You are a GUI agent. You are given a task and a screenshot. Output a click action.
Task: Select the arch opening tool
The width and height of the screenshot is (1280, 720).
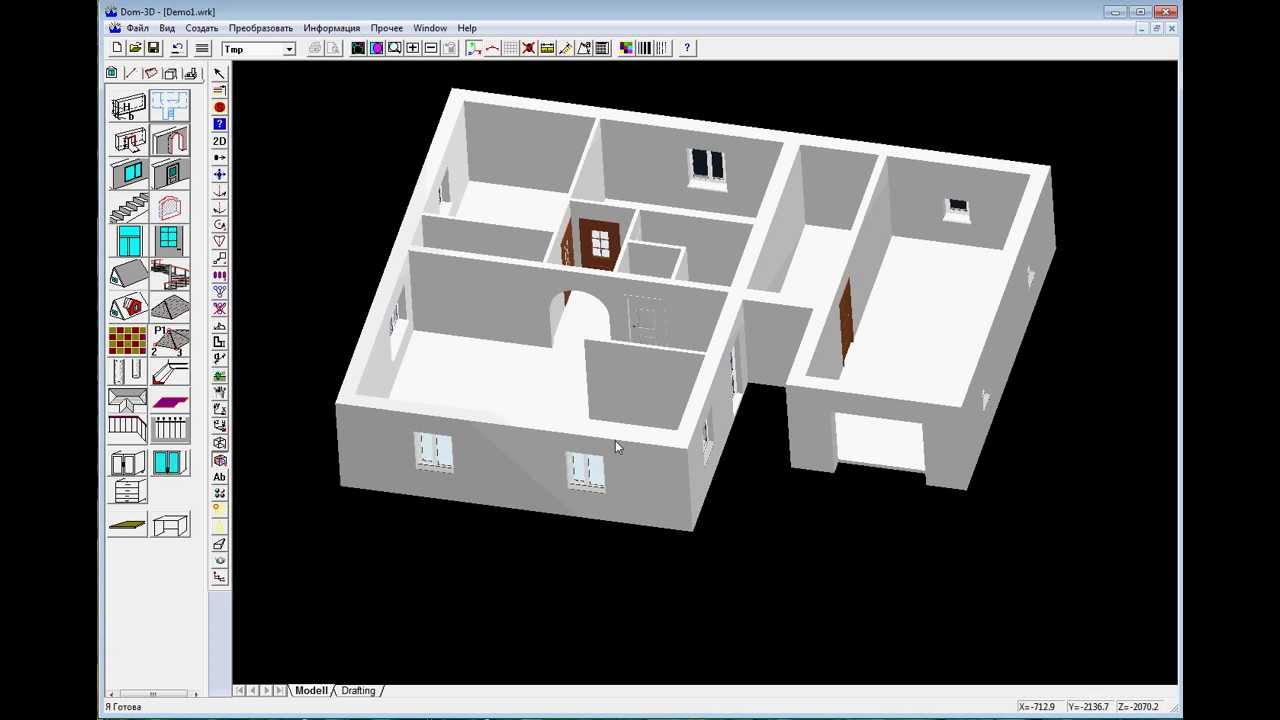coord(169,141)
